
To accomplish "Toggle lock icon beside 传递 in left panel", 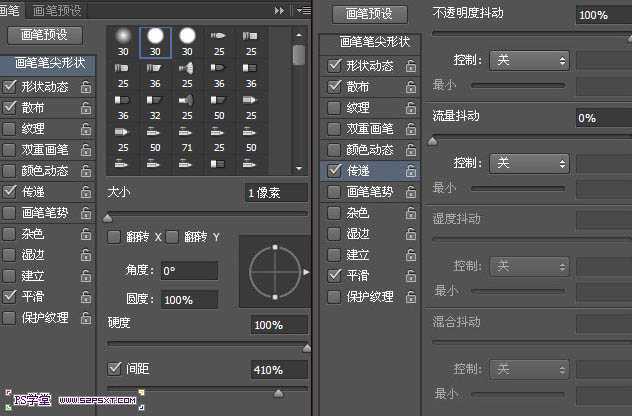I will 86,192.
